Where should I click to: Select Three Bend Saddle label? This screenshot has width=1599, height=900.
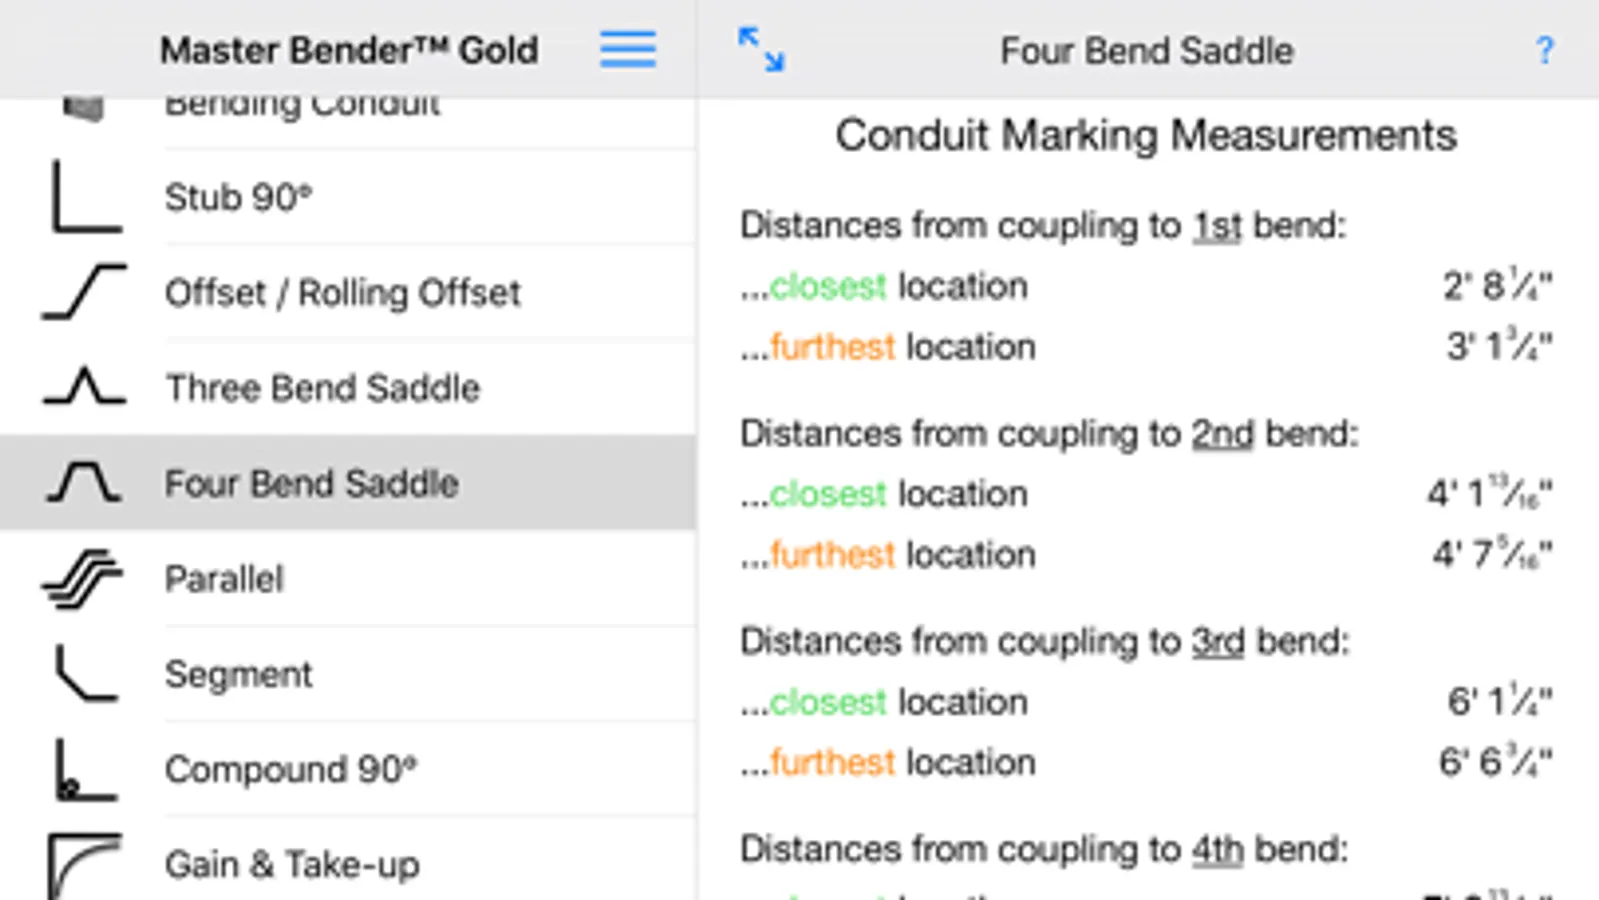click(x=322, y=388)
